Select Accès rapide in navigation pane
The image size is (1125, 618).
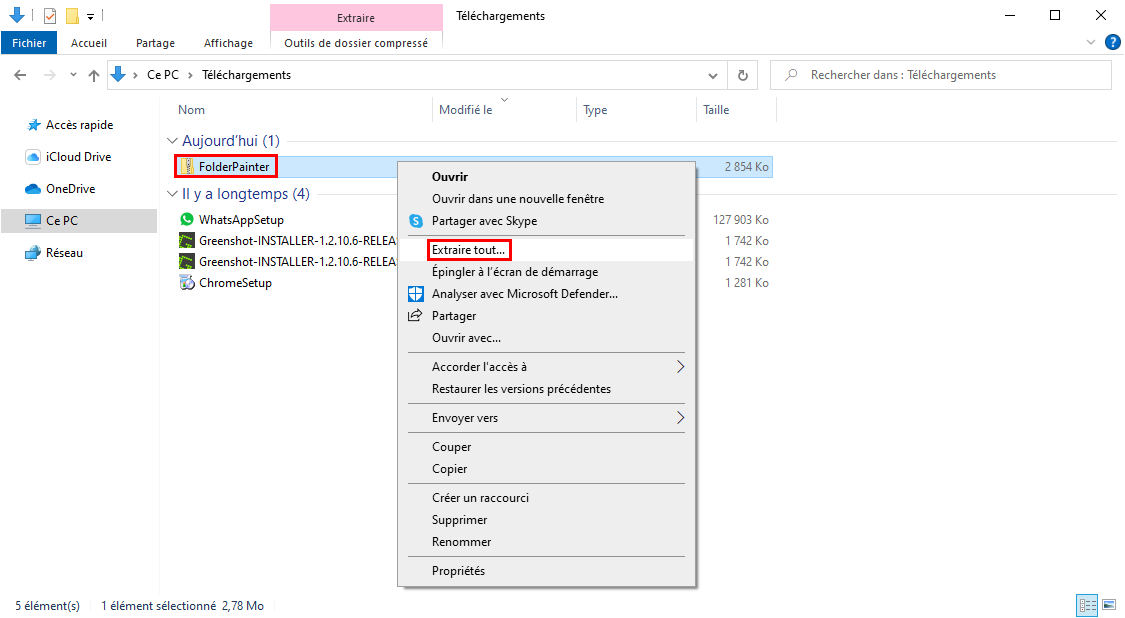(79, 125)
